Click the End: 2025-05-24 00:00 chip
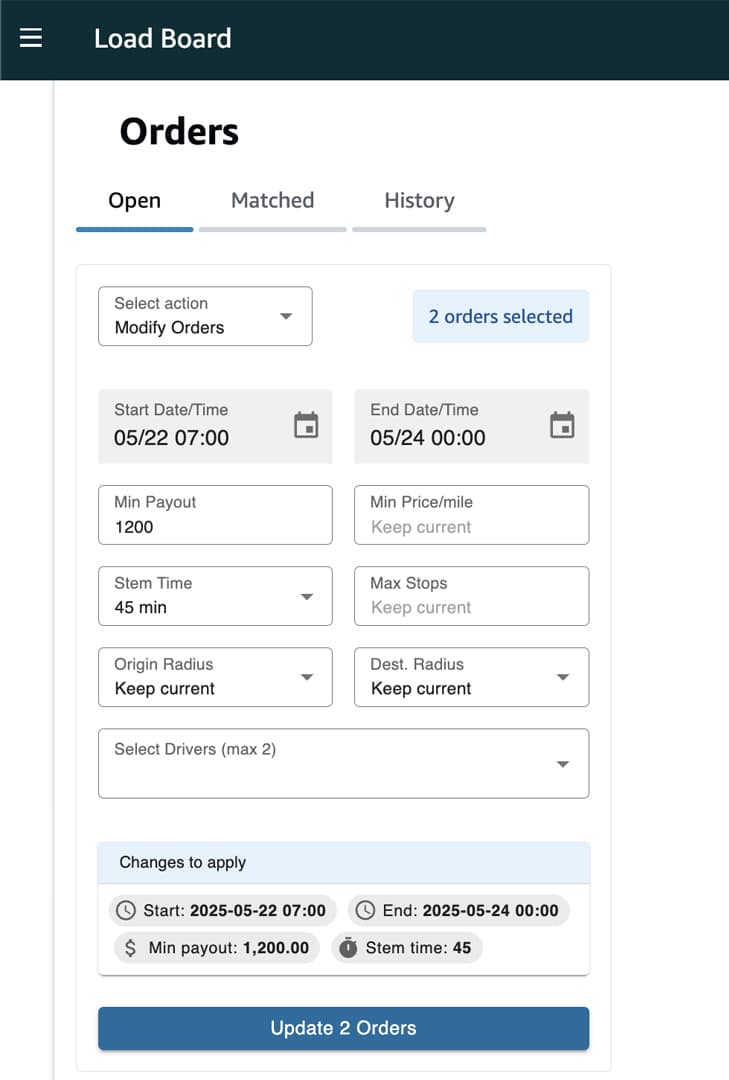The image size is (729, 1080). pyautogui.click(x=458, y=910)
